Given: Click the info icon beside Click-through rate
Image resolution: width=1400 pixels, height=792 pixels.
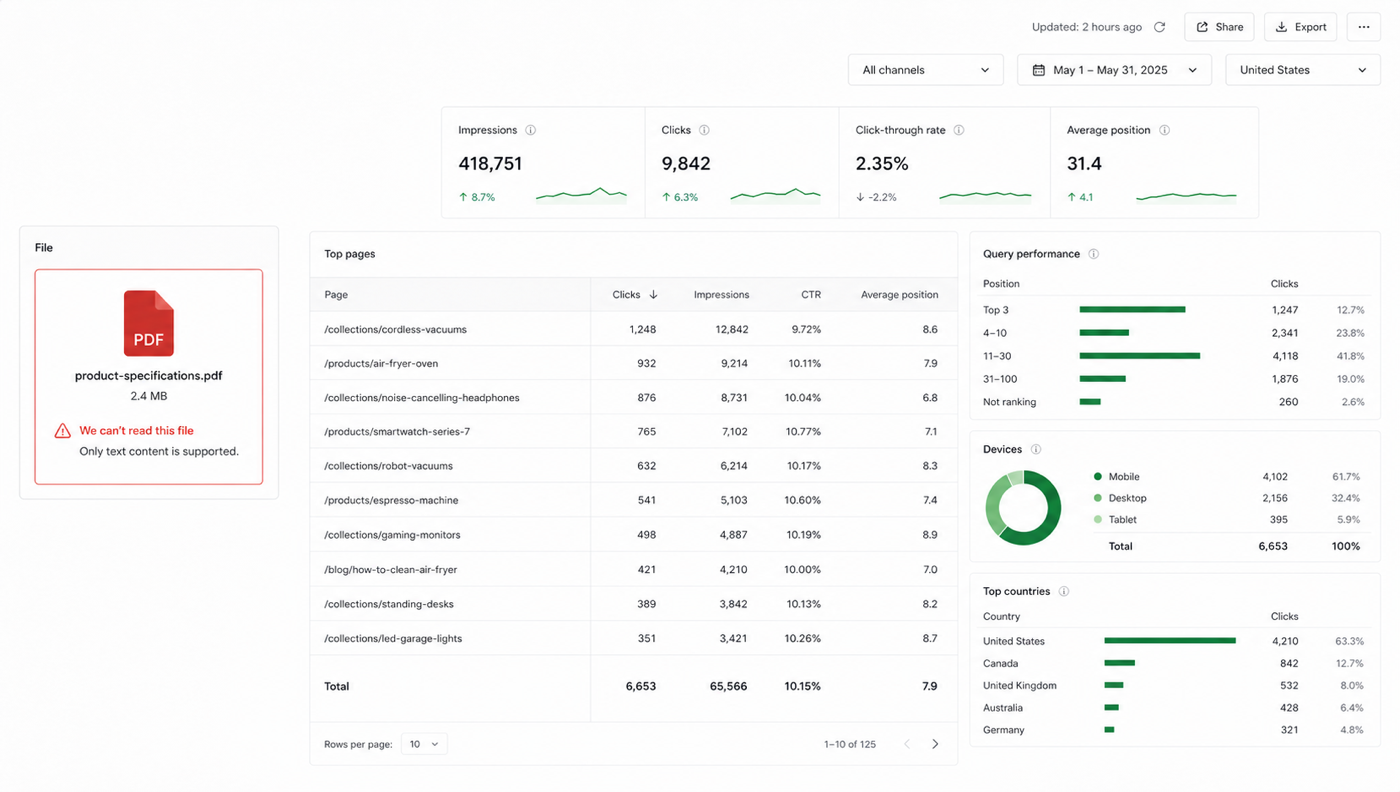Looking at the screenshot, I should click(x=959, y=130).
